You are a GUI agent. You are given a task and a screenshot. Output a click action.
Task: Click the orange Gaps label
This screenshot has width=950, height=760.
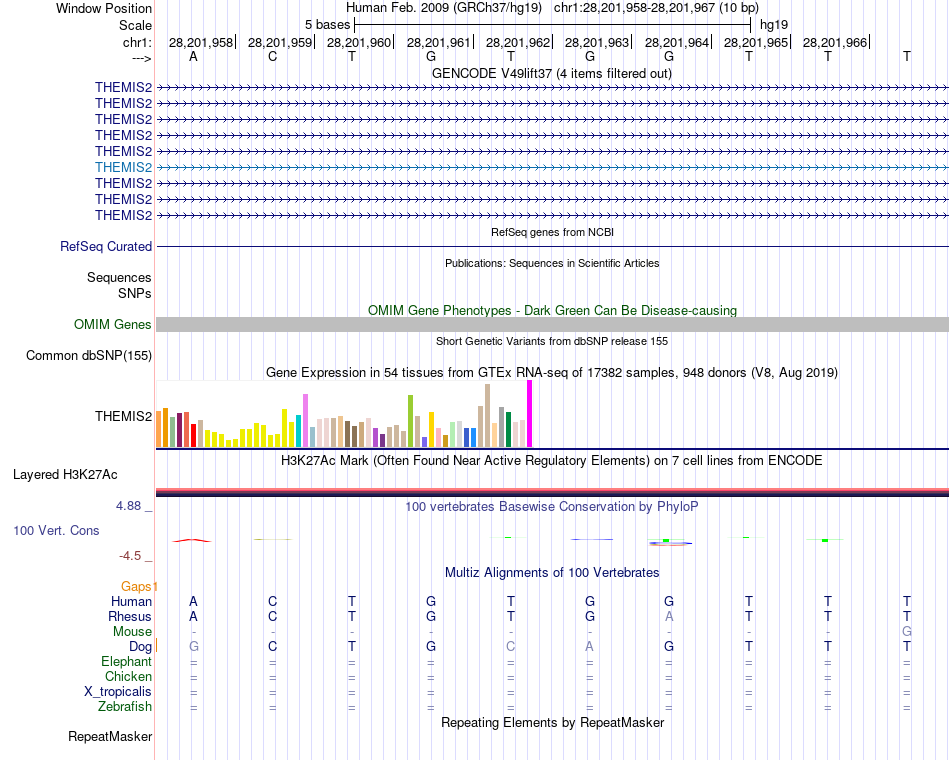point(136,587)
